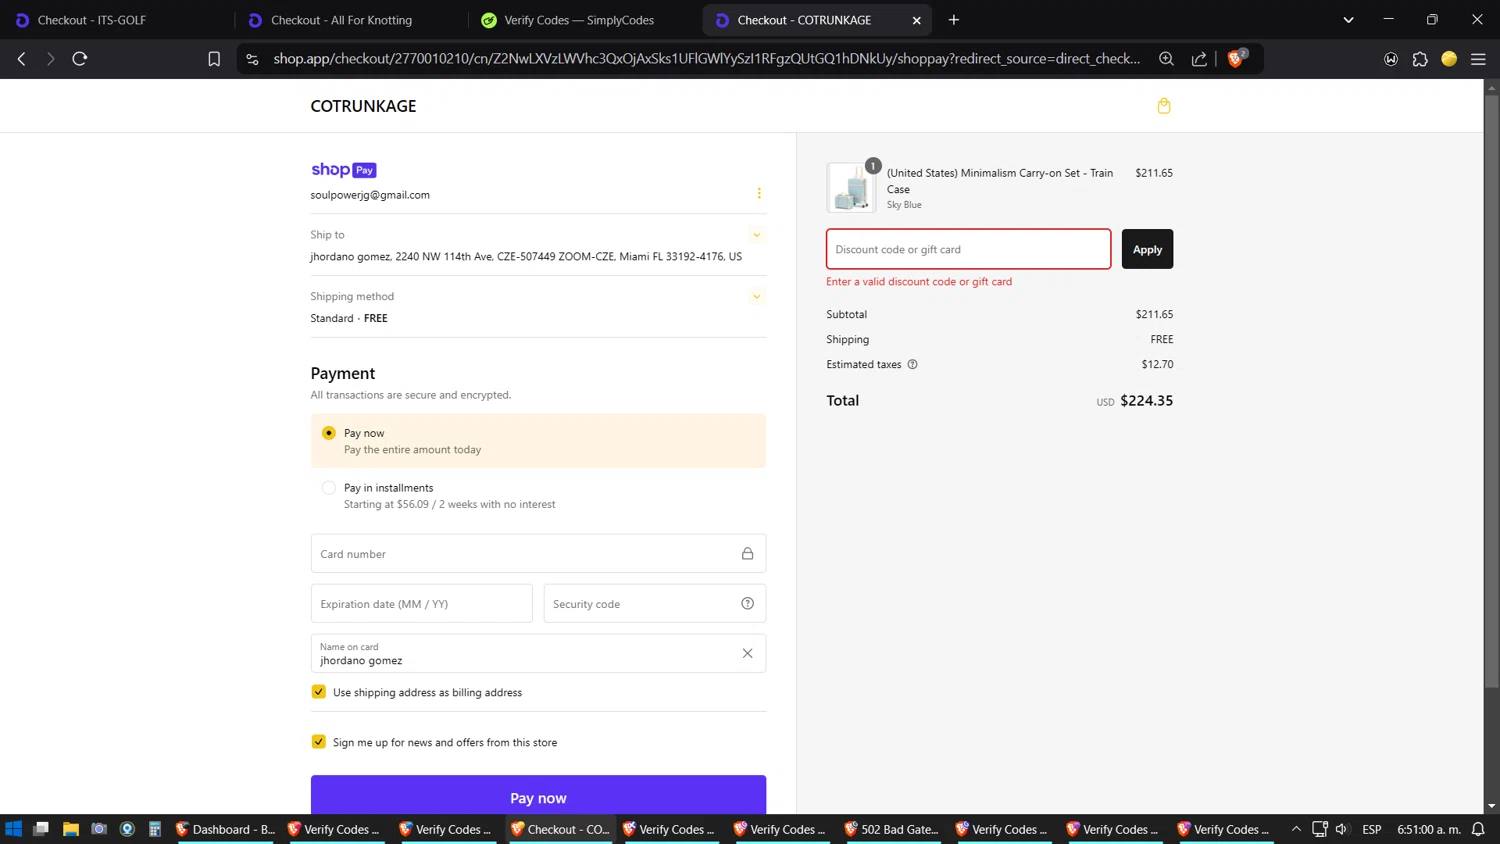Open the extensions puzzle icon

(x=1420, y=59)
